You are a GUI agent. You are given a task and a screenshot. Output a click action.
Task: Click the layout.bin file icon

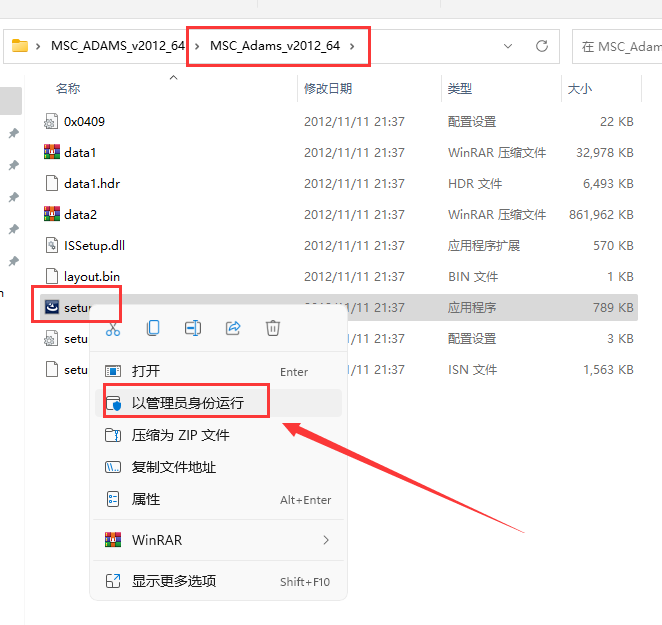(x=52, y=276)
